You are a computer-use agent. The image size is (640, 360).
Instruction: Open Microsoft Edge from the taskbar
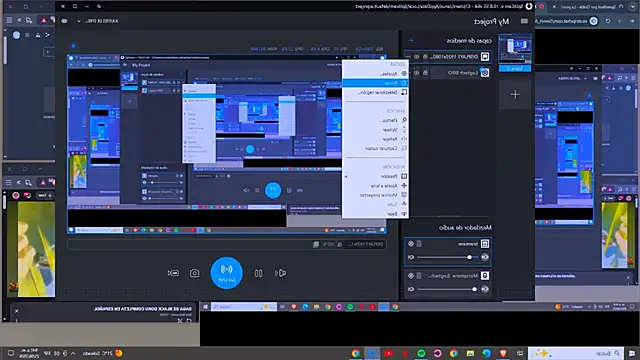487,353
